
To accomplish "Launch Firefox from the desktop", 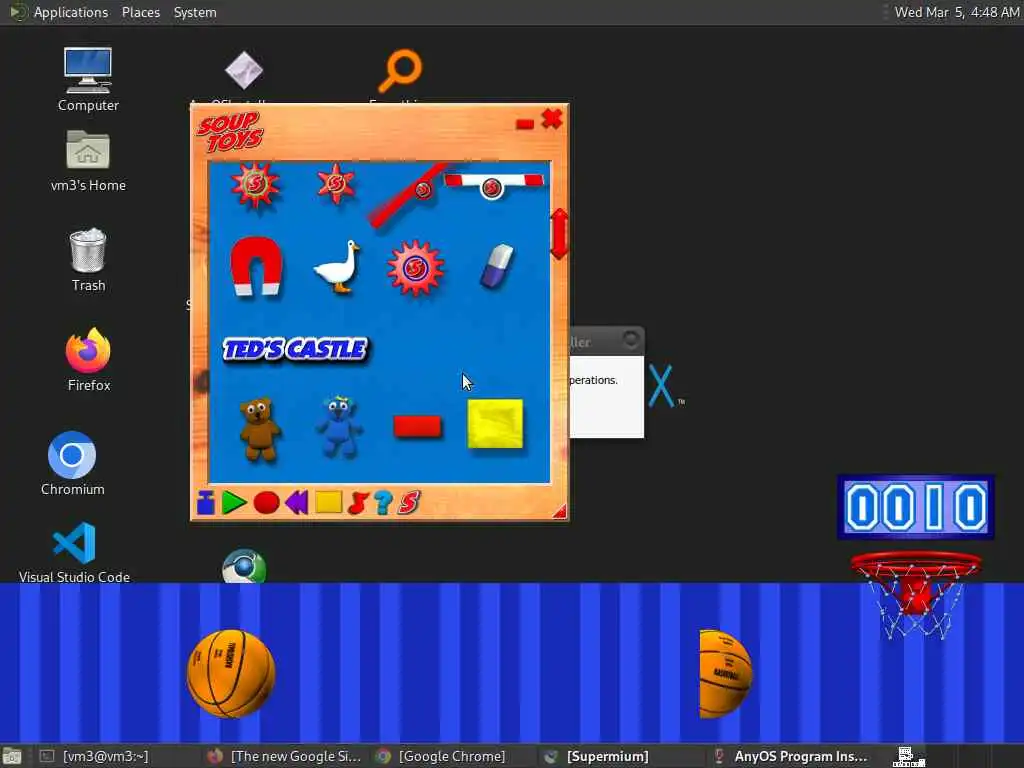I will click(88, 360).
